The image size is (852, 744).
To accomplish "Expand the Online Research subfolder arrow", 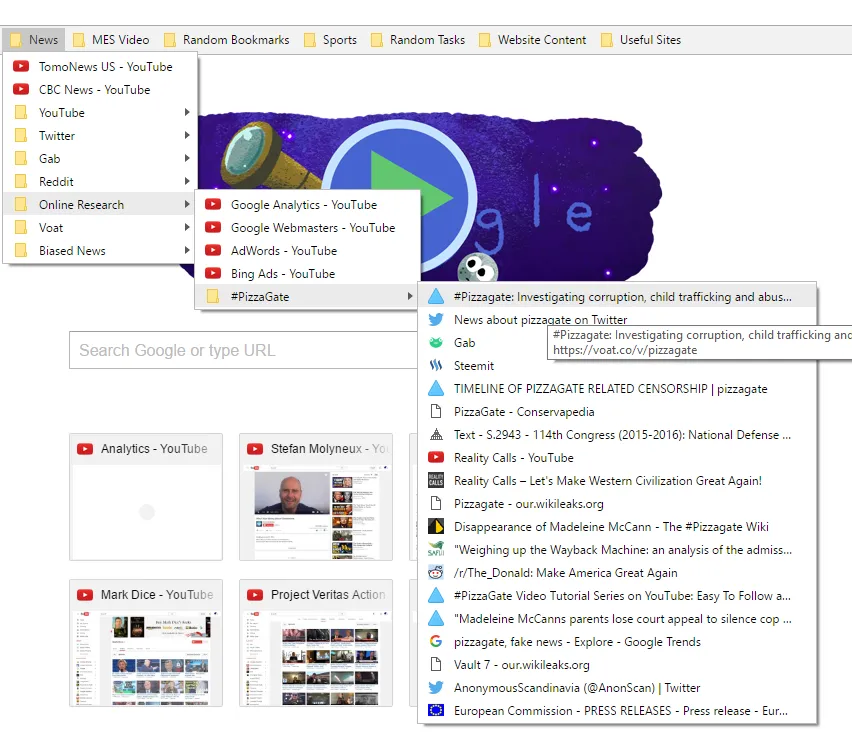I will pyautogui.click(x=187, y=204).
